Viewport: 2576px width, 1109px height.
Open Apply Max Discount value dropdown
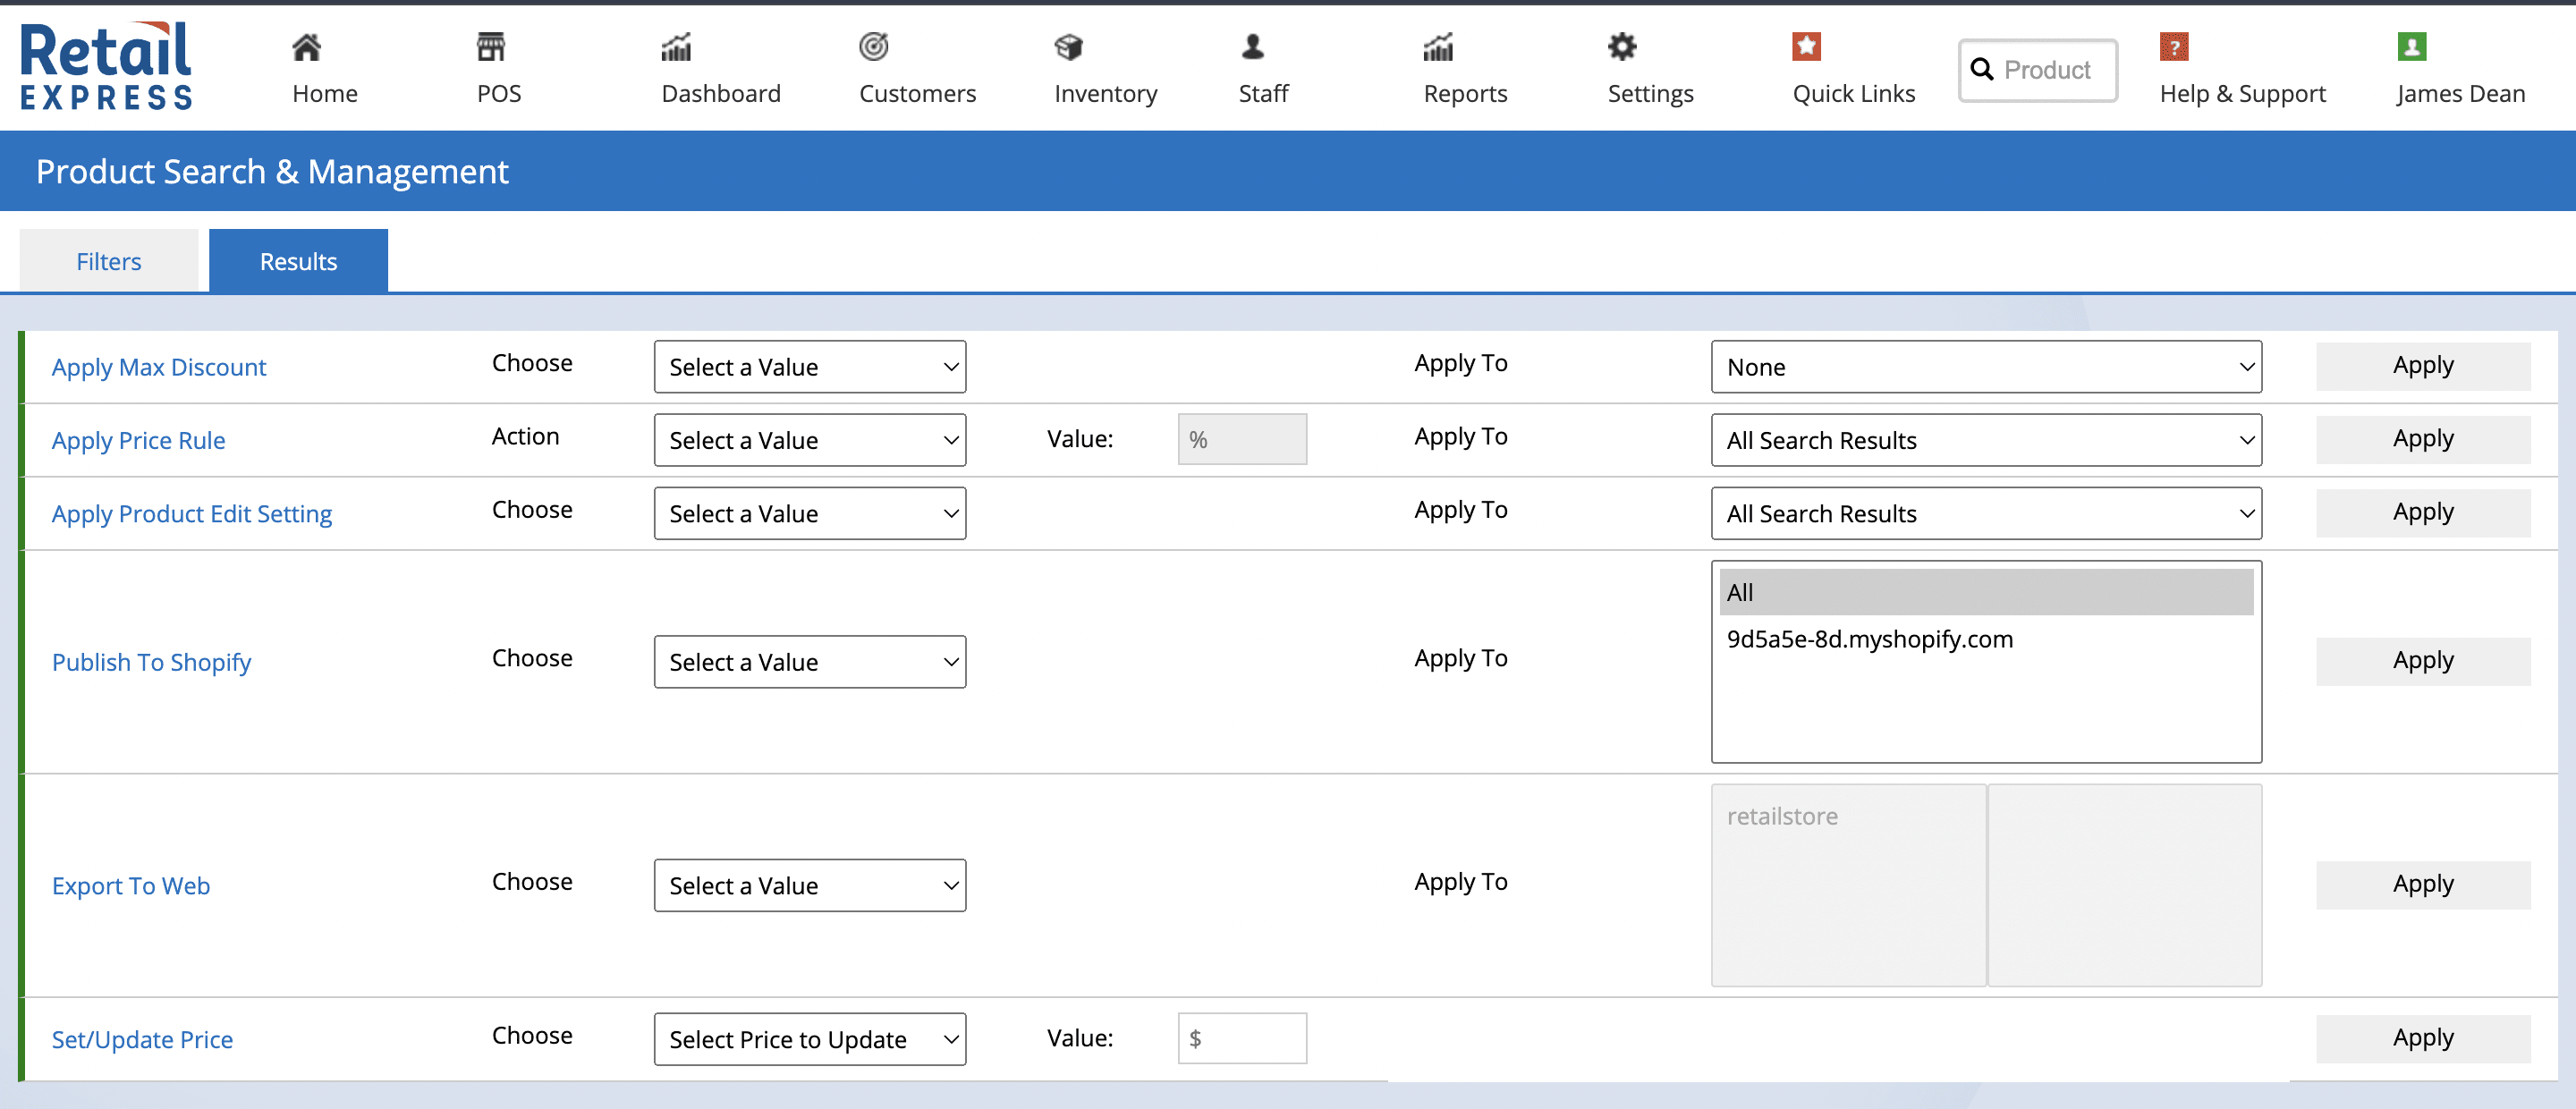pyautogui.click(x=810, y=367)
